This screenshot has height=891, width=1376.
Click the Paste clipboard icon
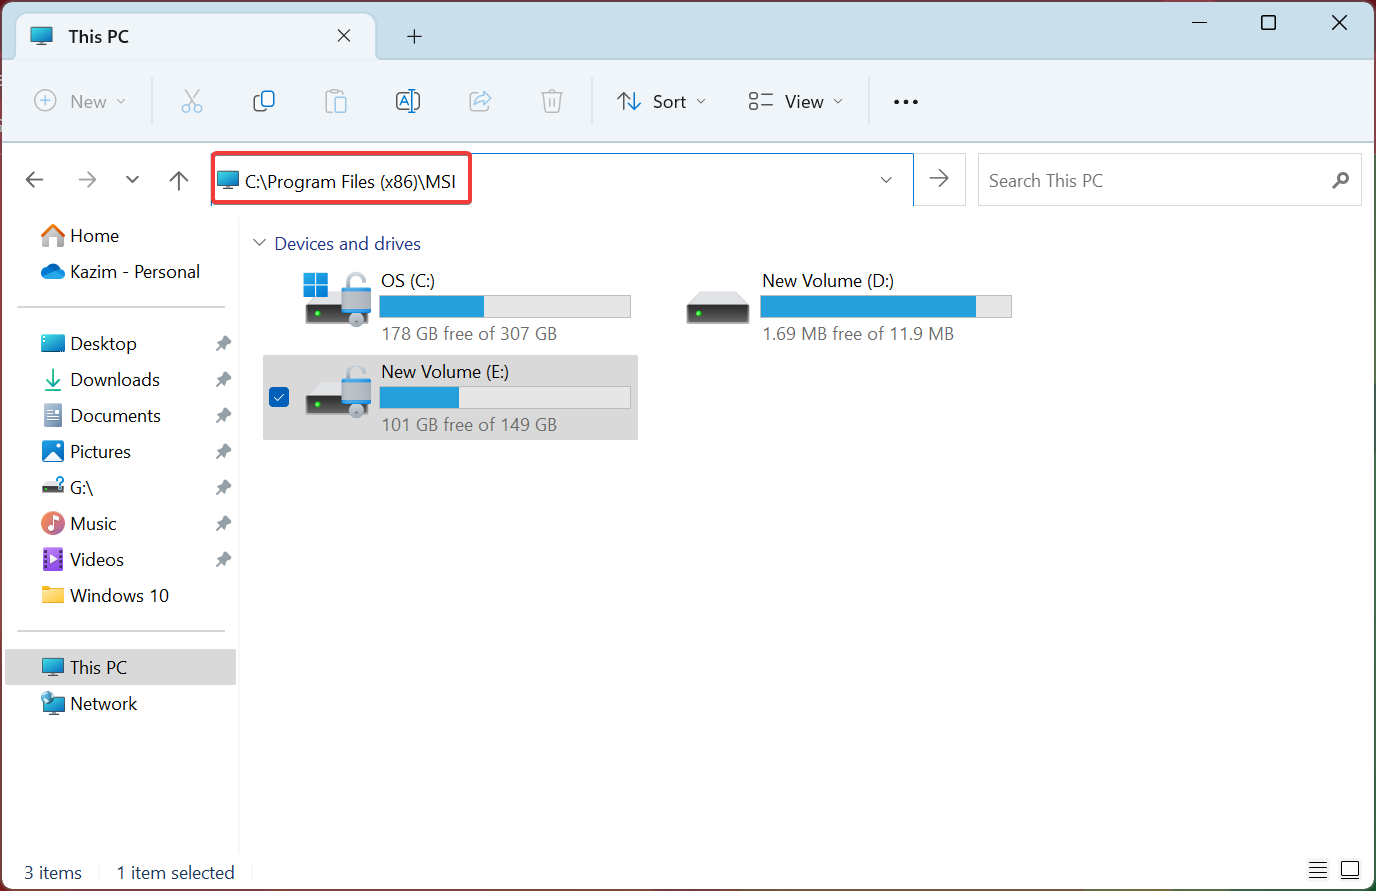click(336, 101)
